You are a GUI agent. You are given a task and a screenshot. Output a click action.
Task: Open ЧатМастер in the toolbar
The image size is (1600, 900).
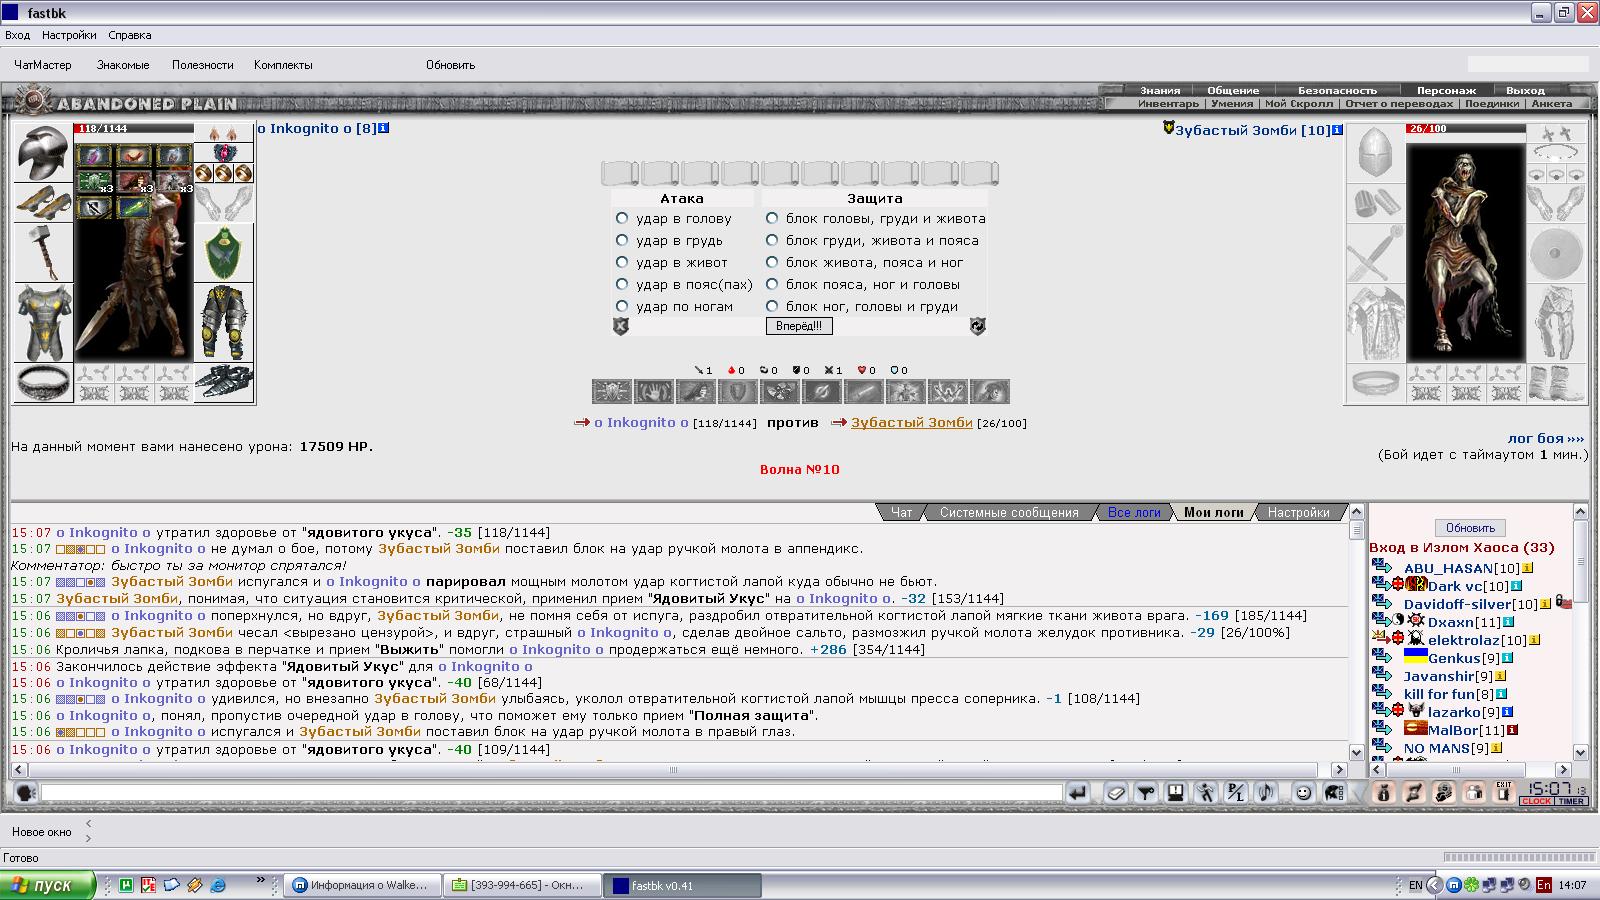point(43,65)
